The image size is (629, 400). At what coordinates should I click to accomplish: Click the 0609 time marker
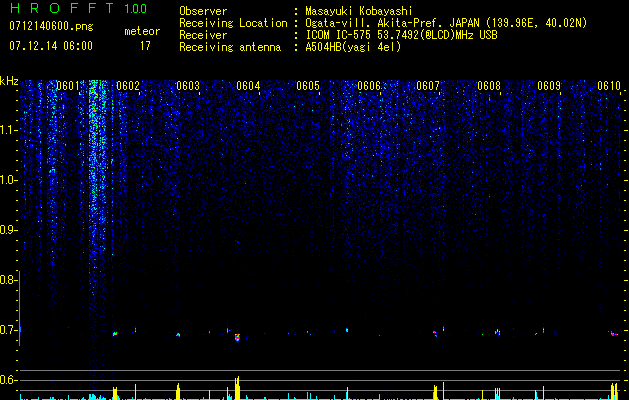click(549, 85)
